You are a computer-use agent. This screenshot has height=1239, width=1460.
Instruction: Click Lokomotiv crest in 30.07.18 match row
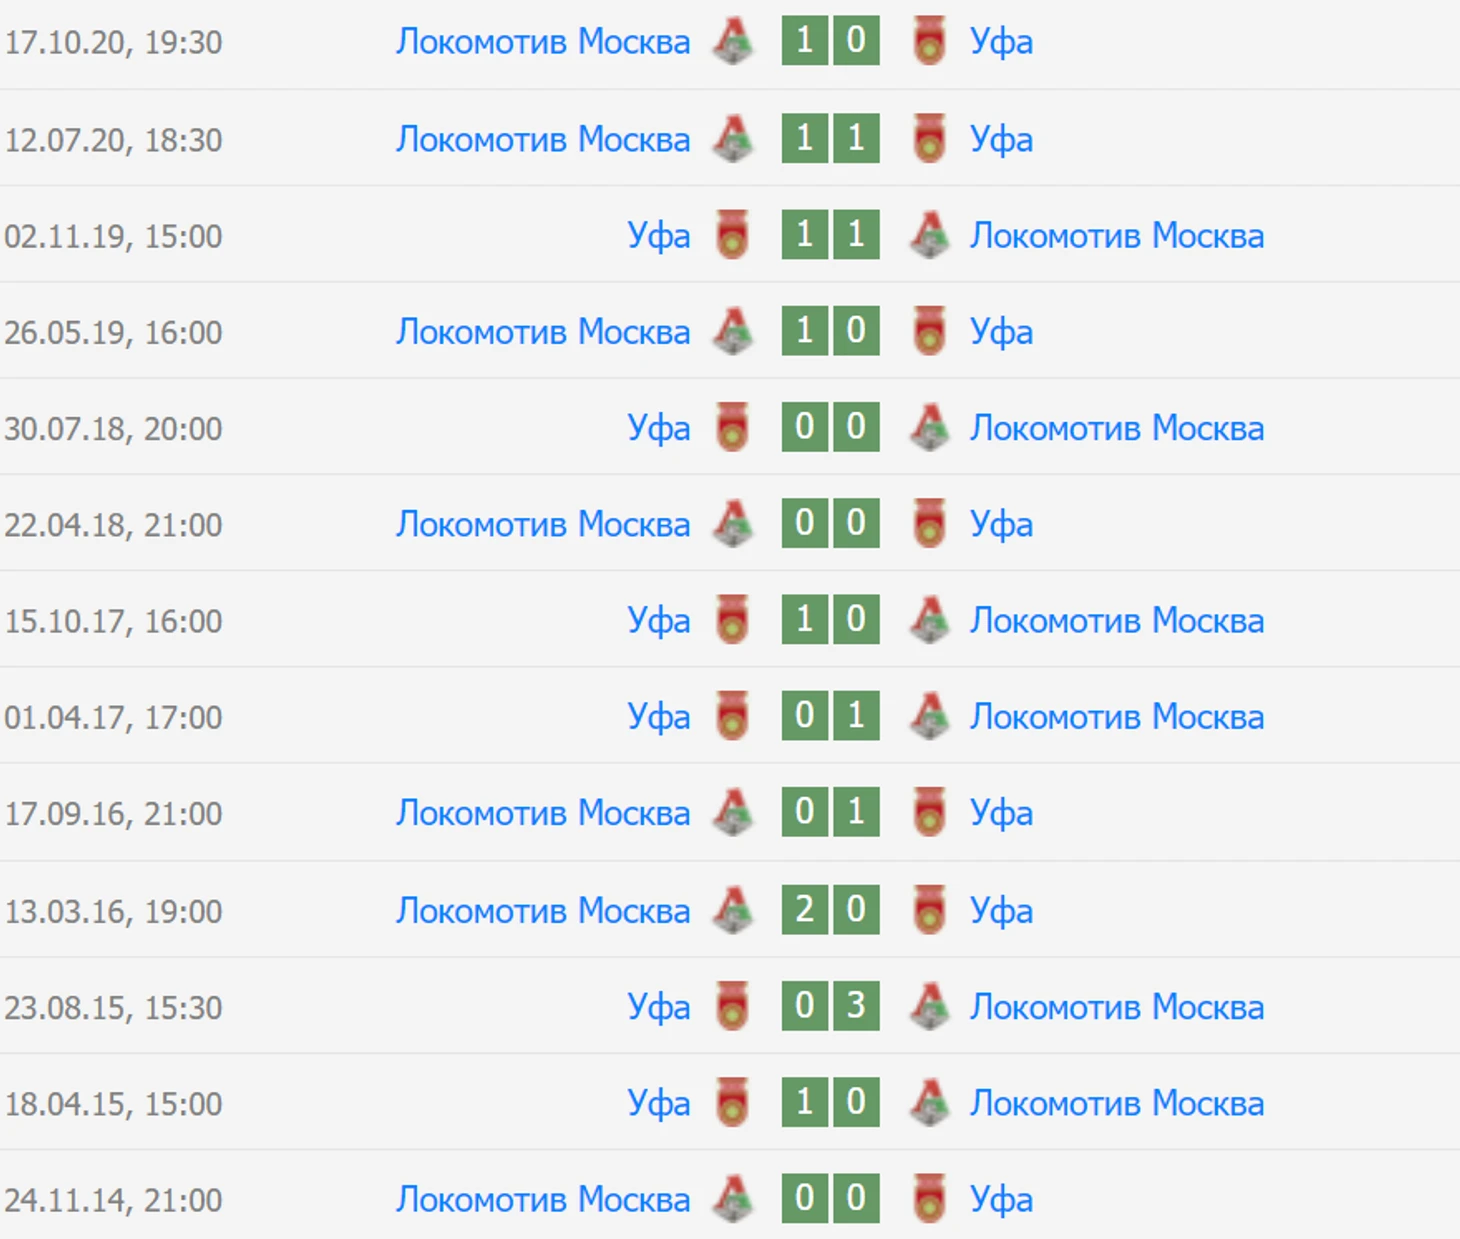coord(929,428)
